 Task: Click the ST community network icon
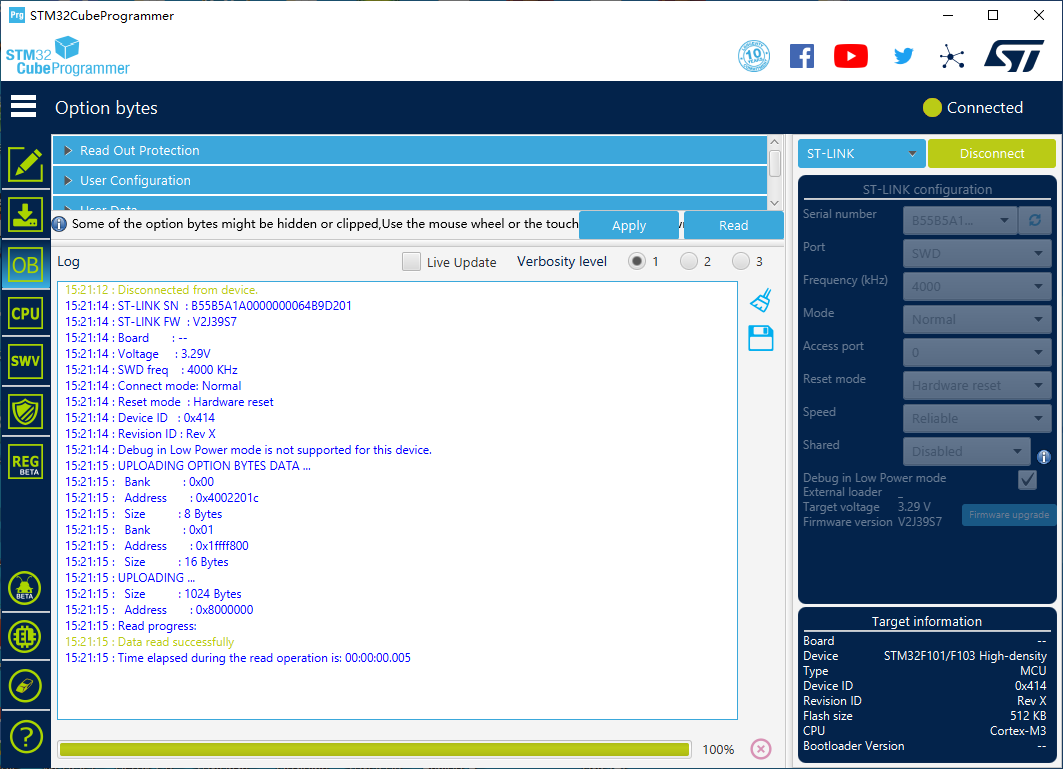point(952,56)
